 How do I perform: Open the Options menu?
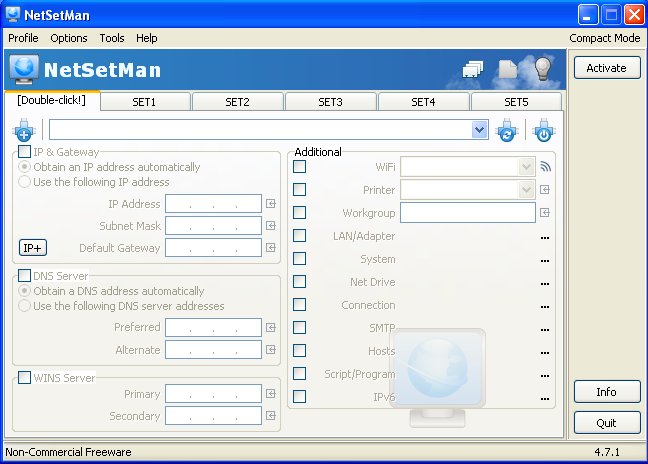(x=69, y=38)
